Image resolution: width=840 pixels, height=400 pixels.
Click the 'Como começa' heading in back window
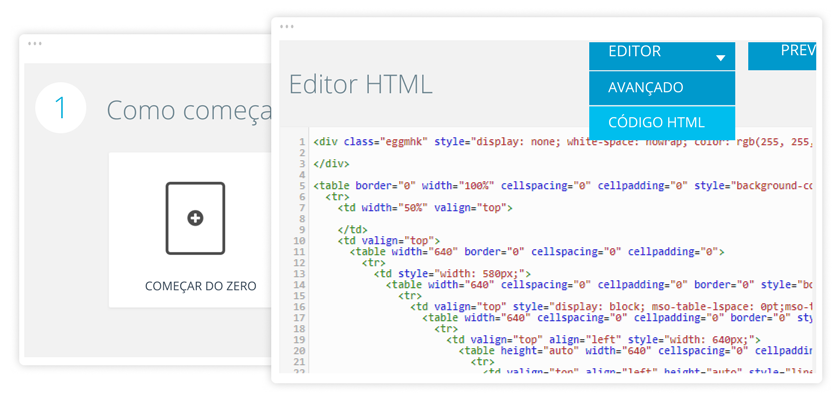coord(190,110)
